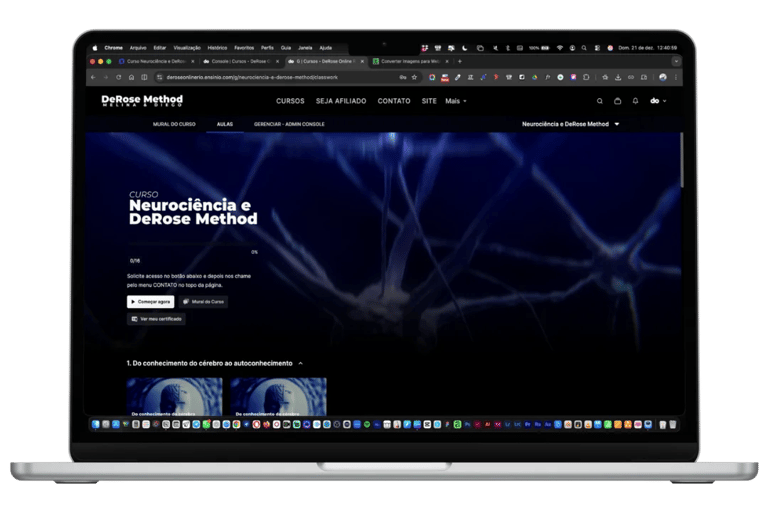This screenshot has width=768, height=512.
Task: Switch to 'Converter Imagens' browser tab
Action: pos(408,61)
